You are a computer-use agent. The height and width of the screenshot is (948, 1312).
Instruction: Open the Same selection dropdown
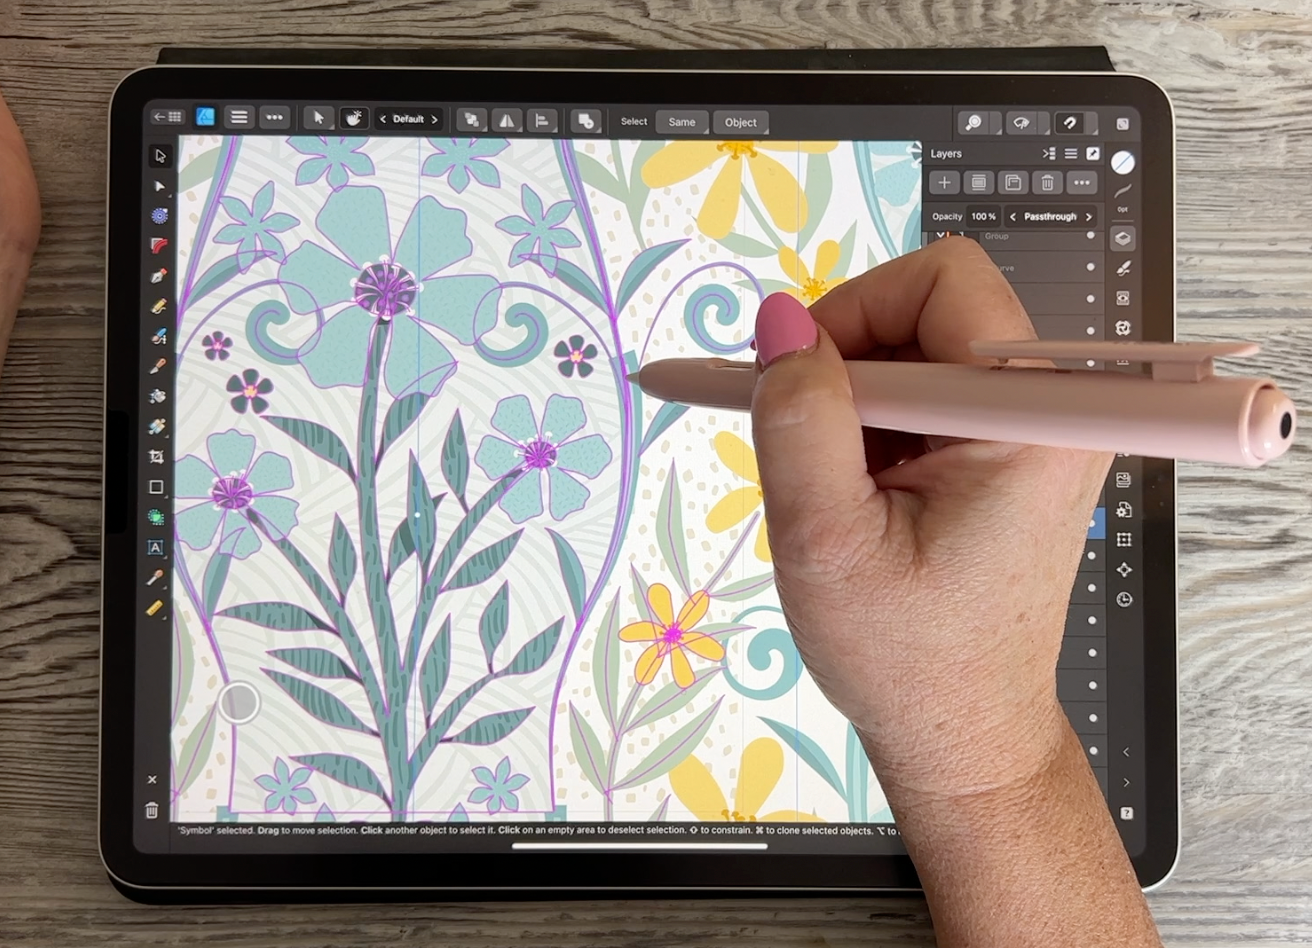tap(681, 122)
